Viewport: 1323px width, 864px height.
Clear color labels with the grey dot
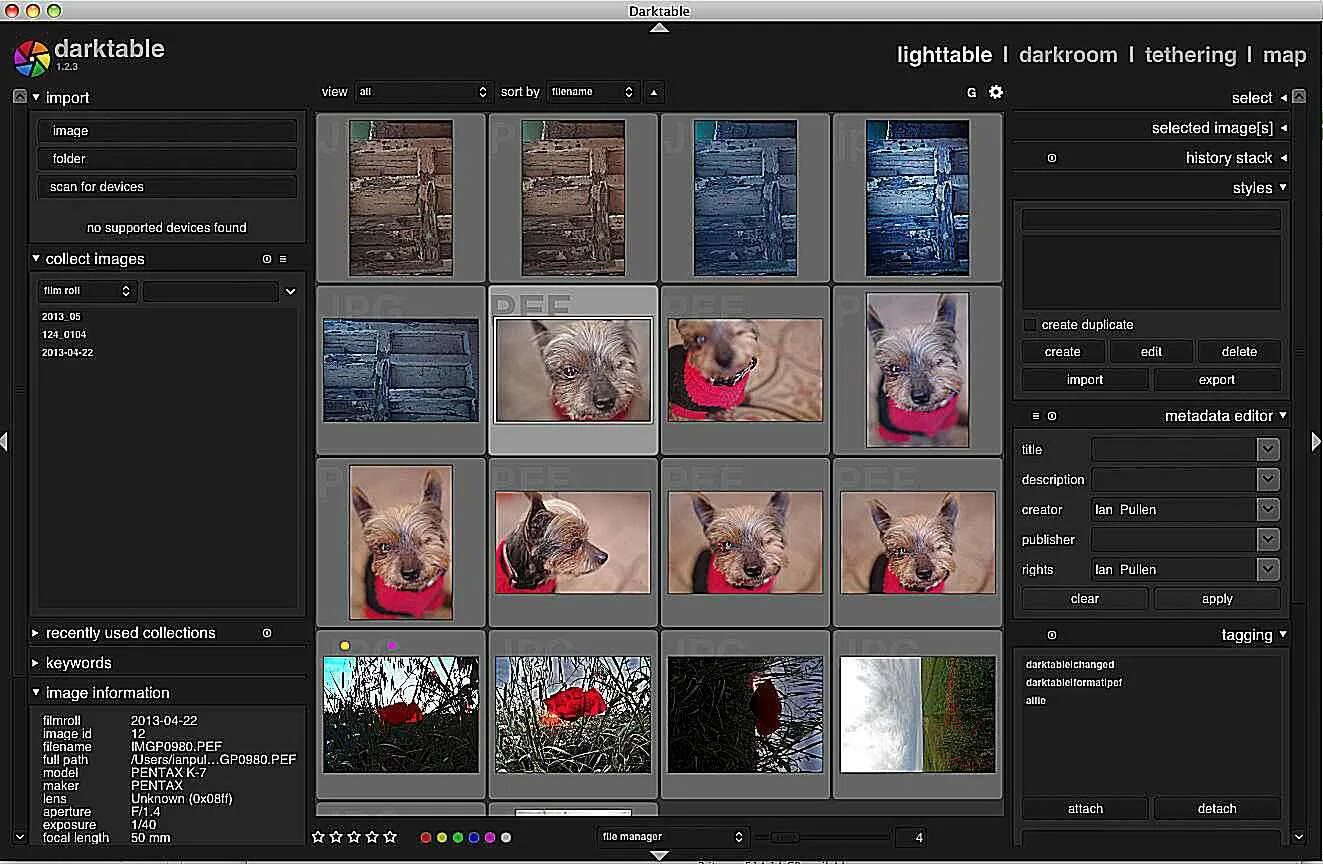[506, 838]
